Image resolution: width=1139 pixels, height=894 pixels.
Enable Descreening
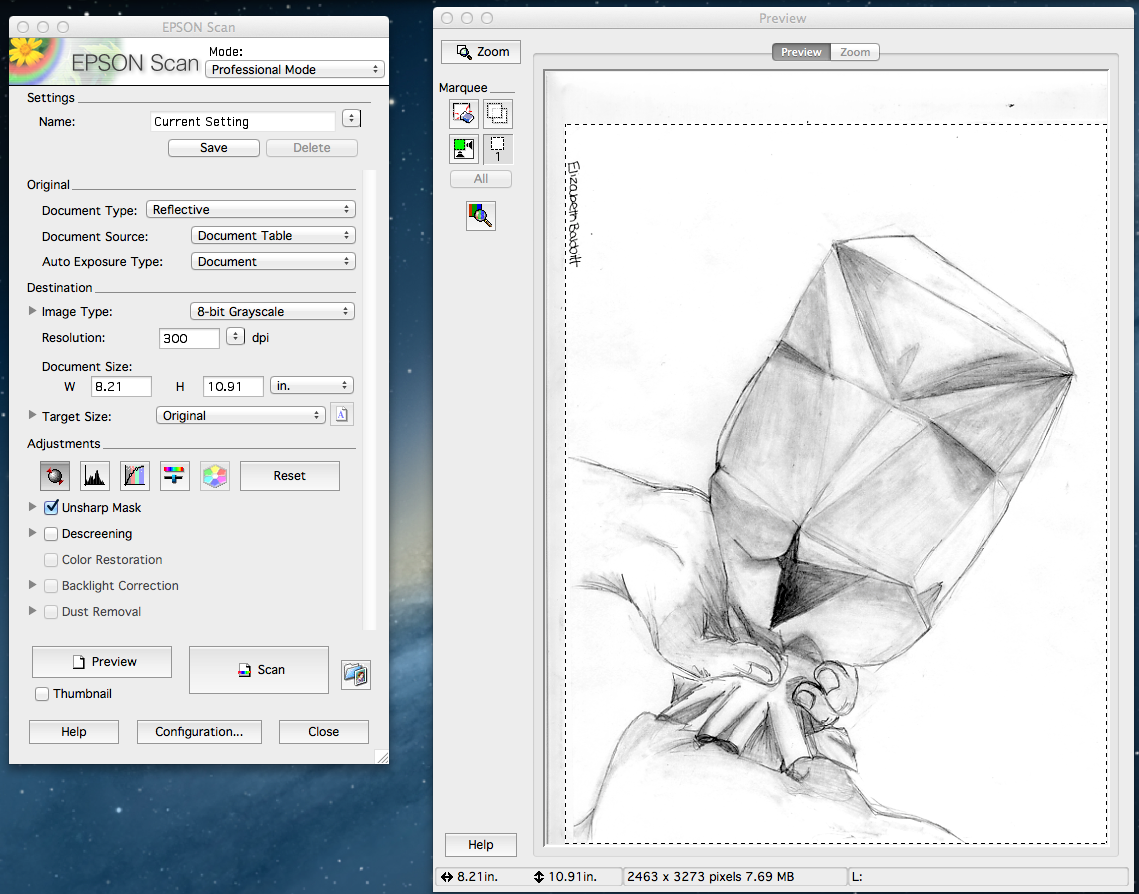coord(51,534)
